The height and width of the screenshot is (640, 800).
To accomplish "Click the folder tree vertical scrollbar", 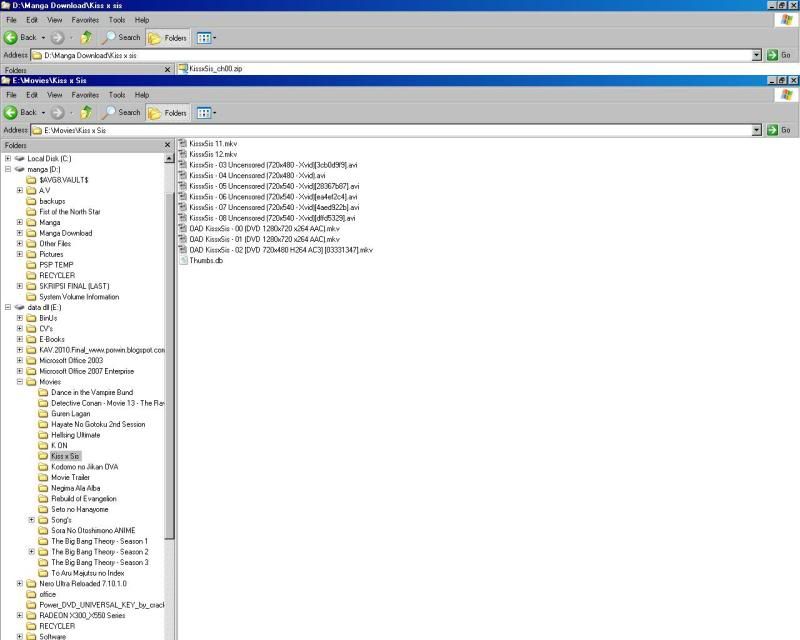I will coord(170,400).
